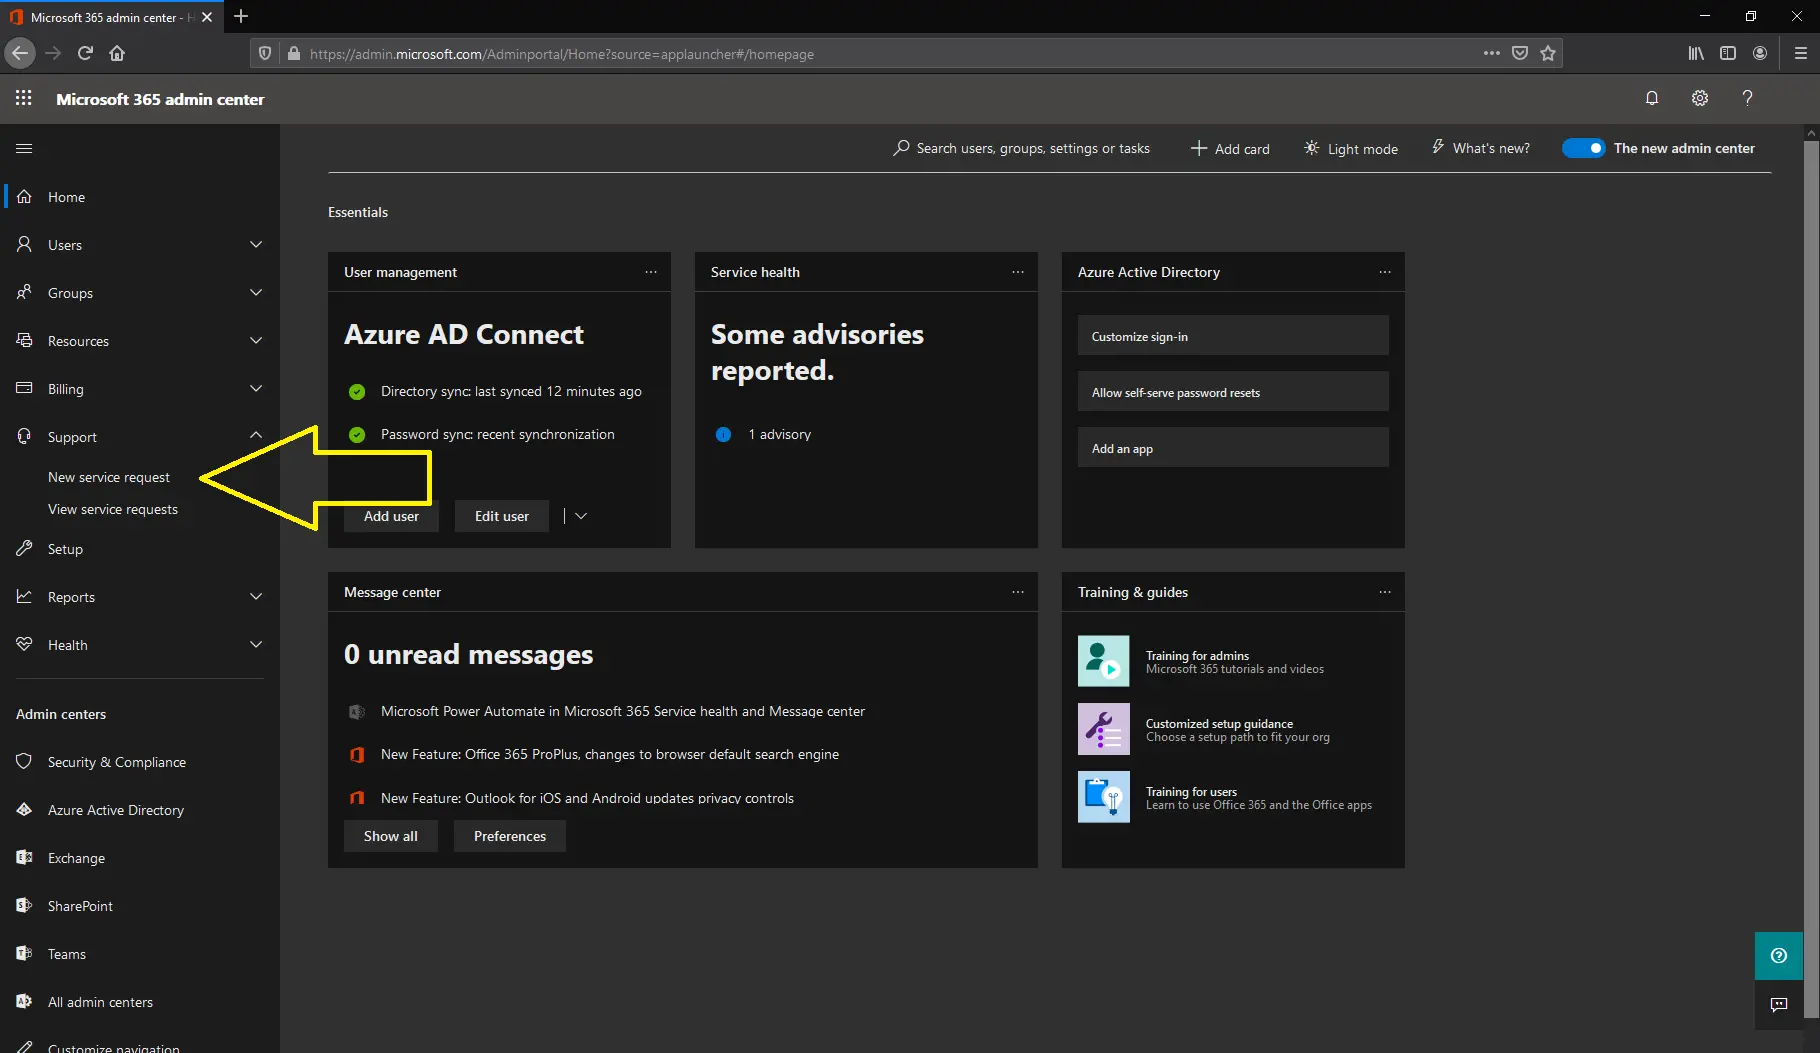Click Training for admins thumbnail icon

coord(1104,661)
